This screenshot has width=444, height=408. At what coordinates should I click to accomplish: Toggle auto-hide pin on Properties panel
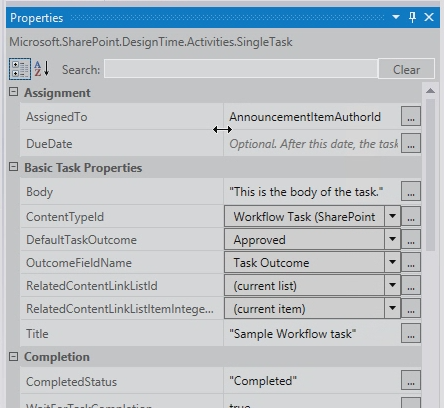pyautogui.click(x=412, y=17)
